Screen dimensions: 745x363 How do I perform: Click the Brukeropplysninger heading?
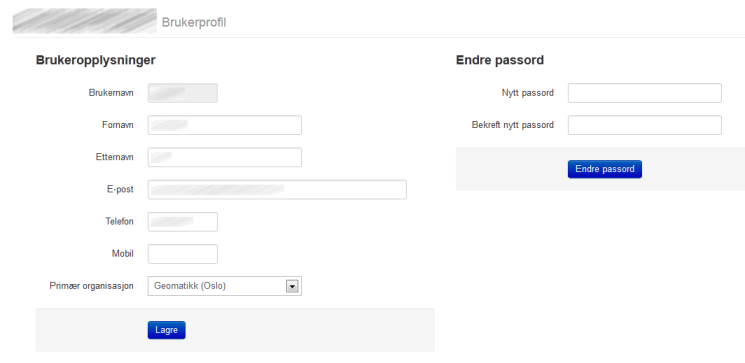point(96,60)
